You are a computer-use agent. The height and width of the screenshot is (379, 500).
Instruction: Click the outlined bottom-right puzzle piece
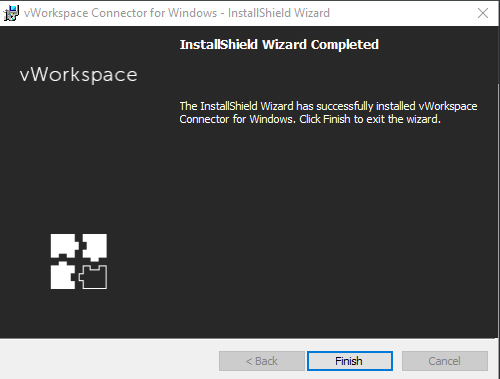pyautogui.click(x=93, y=277)
